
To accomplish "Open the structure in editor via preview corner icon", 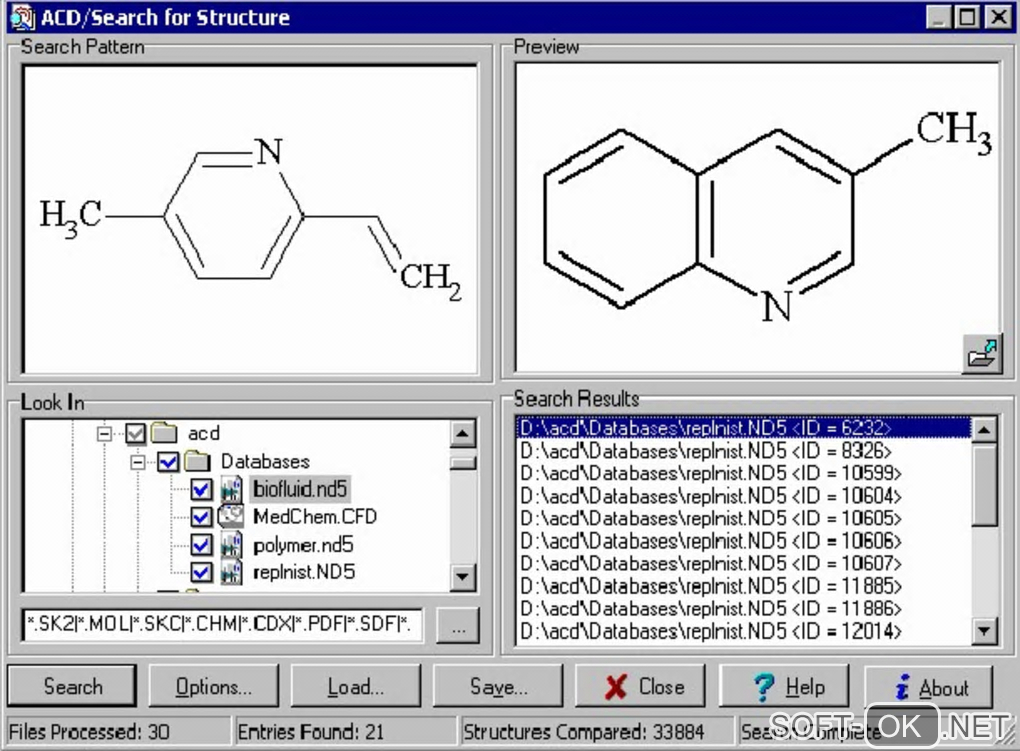I will [x=982, y=353].
